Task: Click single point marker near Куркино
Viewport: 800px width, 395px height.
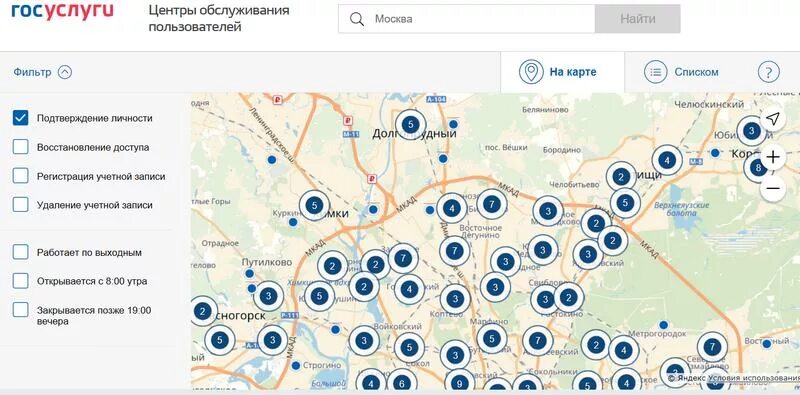Action: [293, 222]
